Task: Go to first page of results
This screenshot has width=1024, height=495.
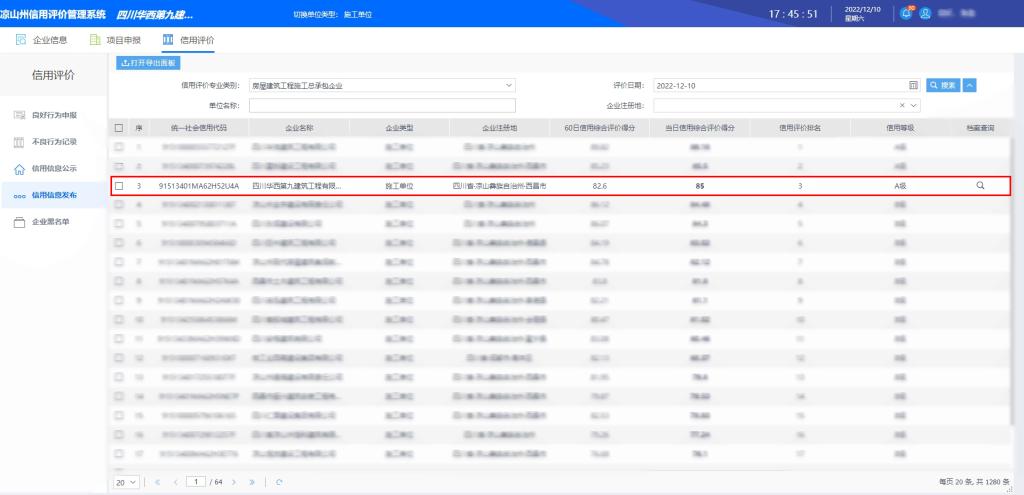Action: click(157, 482)
